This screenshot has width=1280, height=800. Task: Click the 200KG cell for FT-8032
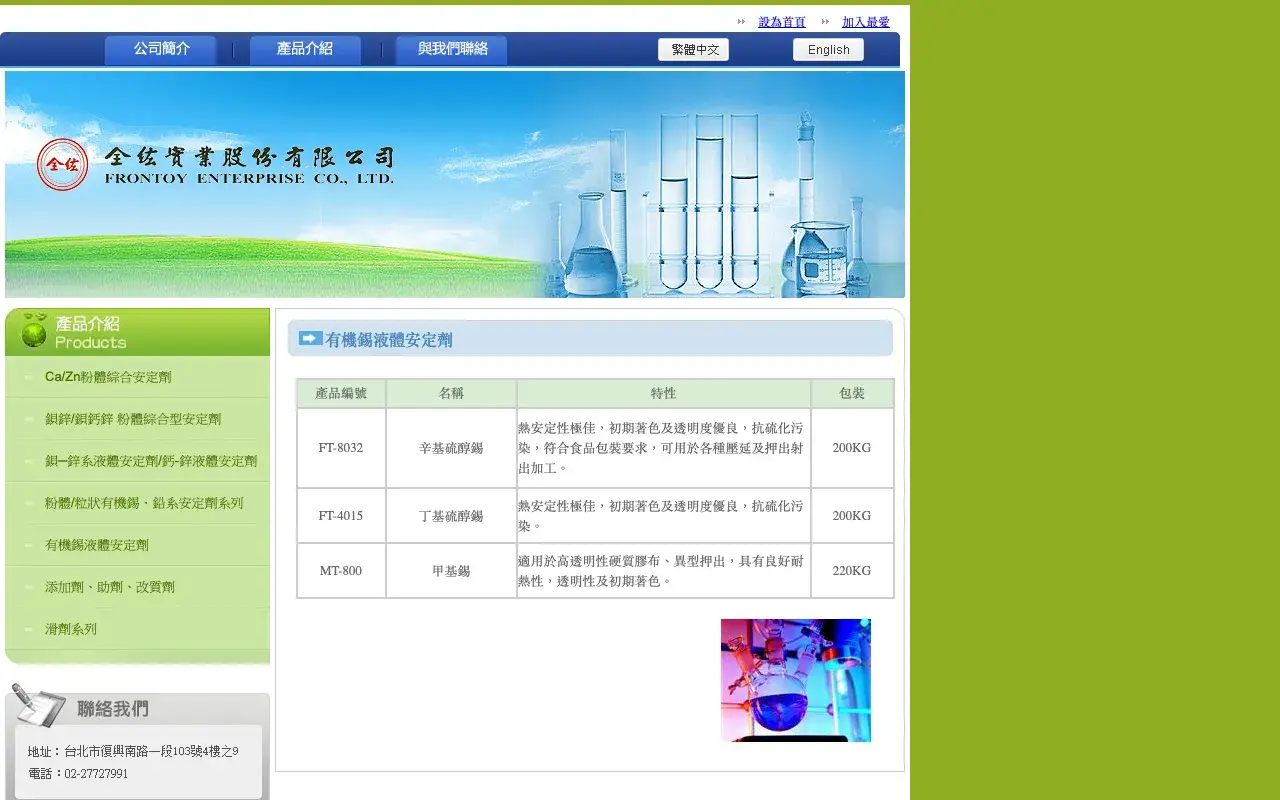[x=852, y=448]
